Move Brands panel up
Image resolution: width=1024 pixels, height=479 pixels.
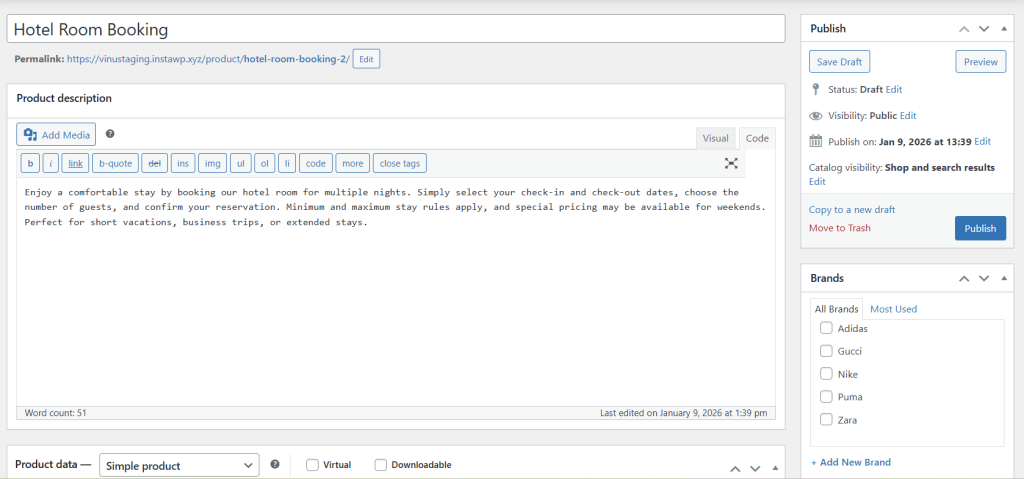coord(964,278)
